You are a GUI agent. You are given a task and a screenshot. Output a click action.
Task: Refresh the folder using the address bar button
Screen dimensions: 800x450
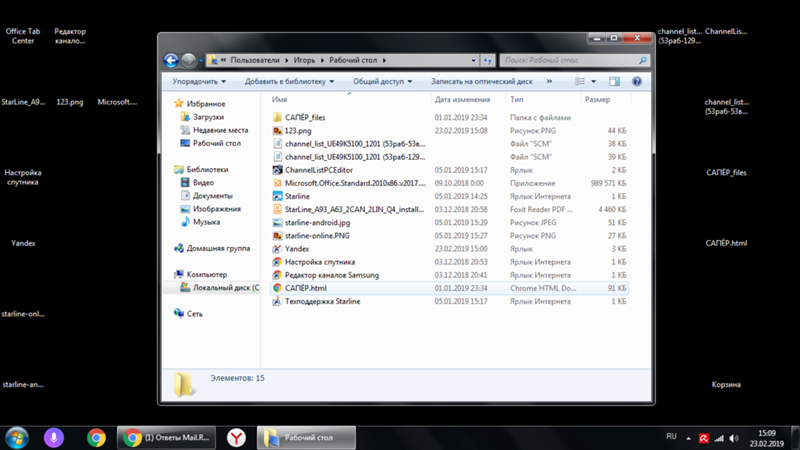488,60
